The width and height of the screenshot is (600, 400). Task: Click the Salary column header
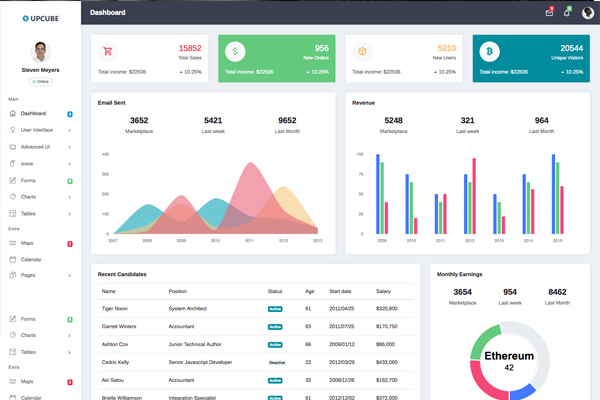click(x=383, y=291)
